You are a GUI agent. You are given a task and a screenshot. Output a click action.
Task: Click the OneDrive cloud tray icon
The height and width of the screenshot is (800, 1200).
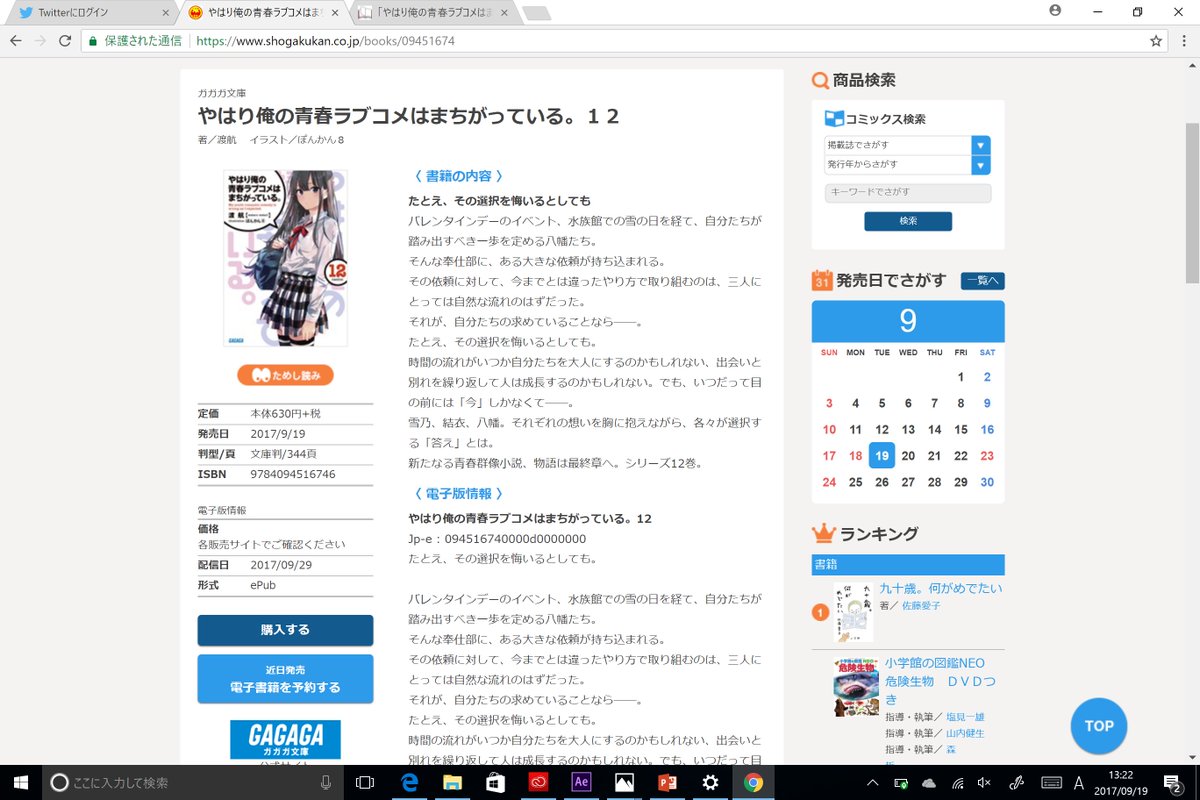pos(929,782)
